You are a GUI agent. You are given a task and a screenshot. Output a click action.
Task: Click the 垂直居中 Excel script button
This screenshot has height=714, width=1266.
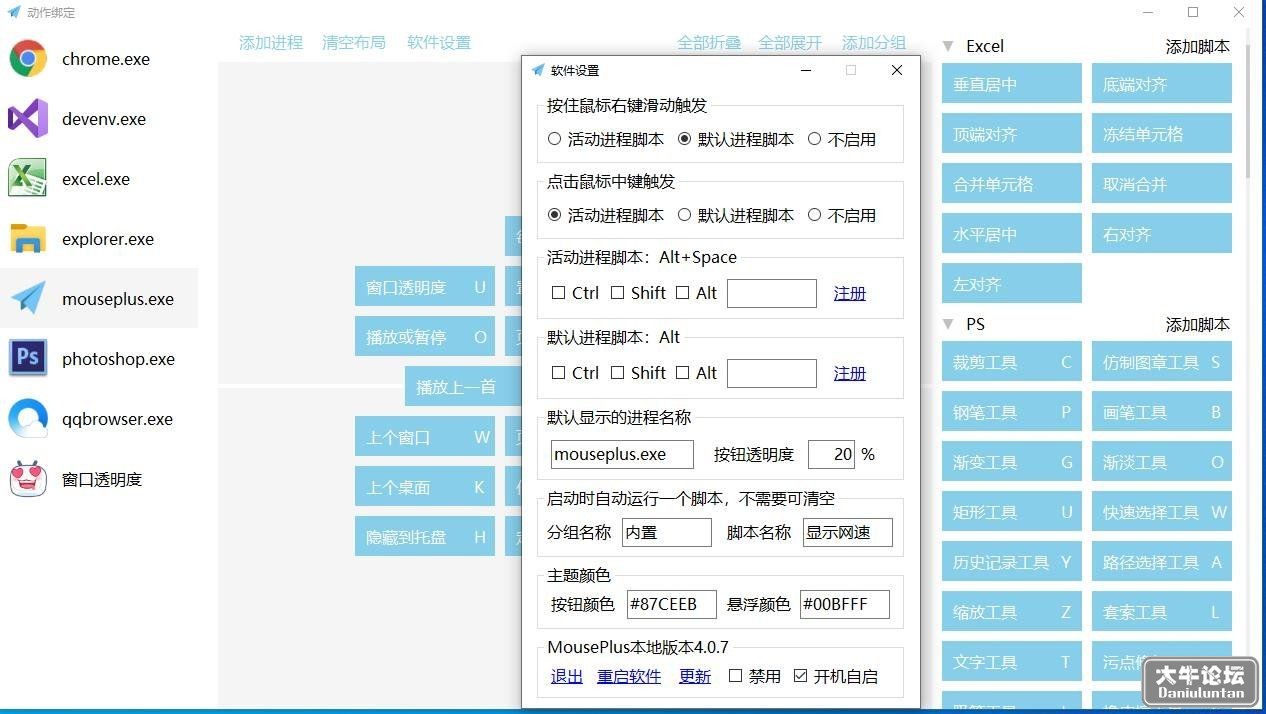pos(1012,84)
